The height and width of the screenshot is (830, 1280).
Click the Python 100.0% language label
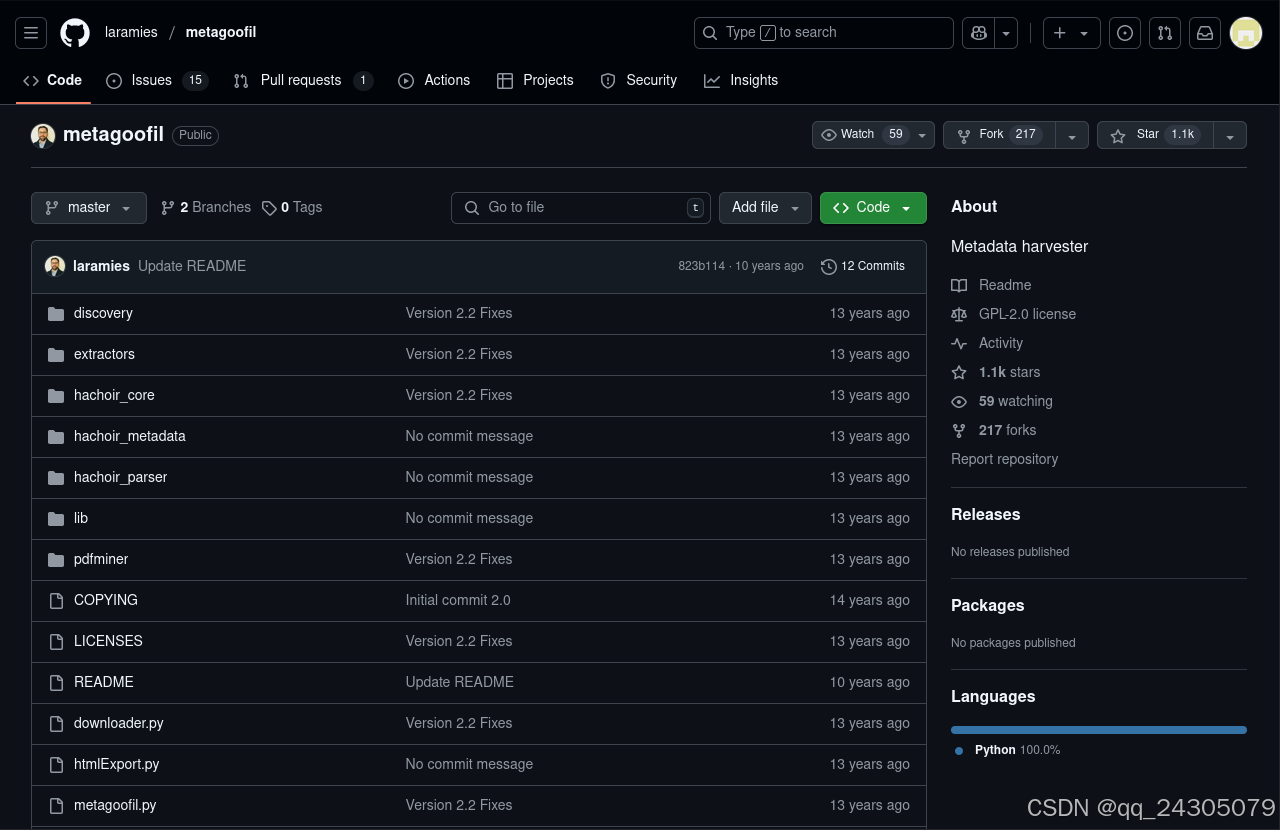(x=1008, y=750)
